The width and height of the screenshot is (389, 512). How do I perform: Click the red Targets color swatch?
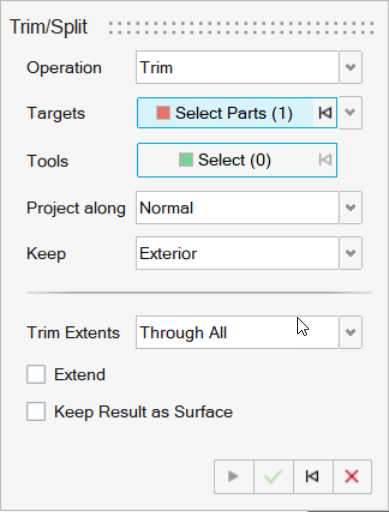[163, 113]
